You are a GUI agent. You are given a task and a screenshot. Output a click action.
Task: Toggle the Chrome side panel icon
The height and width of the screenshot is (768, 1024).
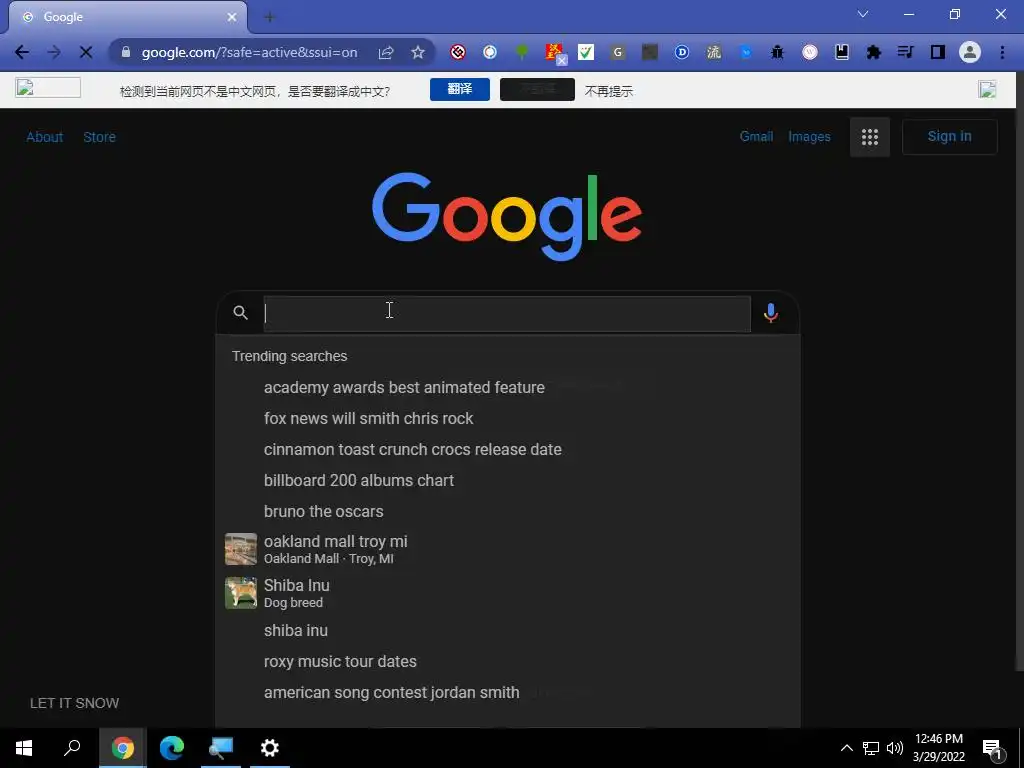pos(938,52)
